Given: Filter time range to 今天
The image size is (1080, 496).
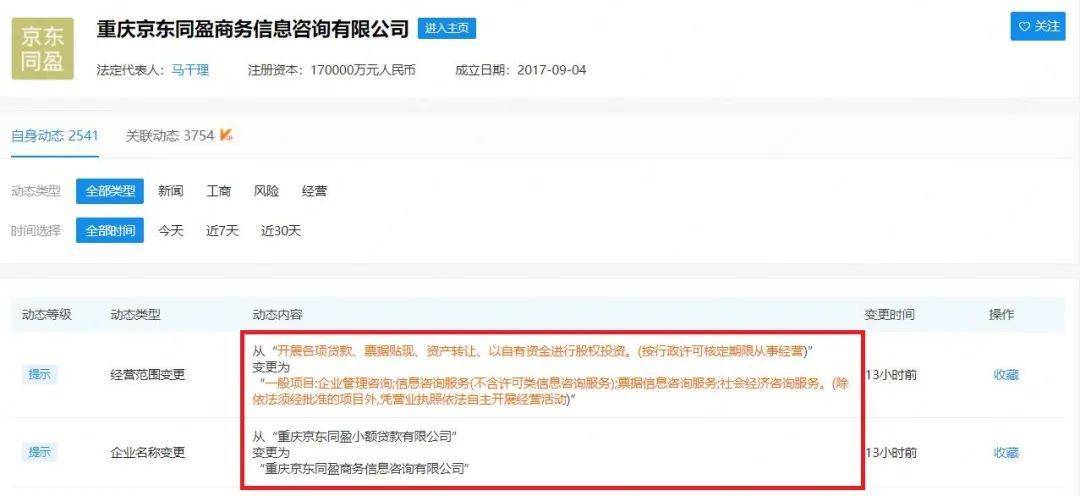Looking at the screenshot, I should [x=171, y=231].
